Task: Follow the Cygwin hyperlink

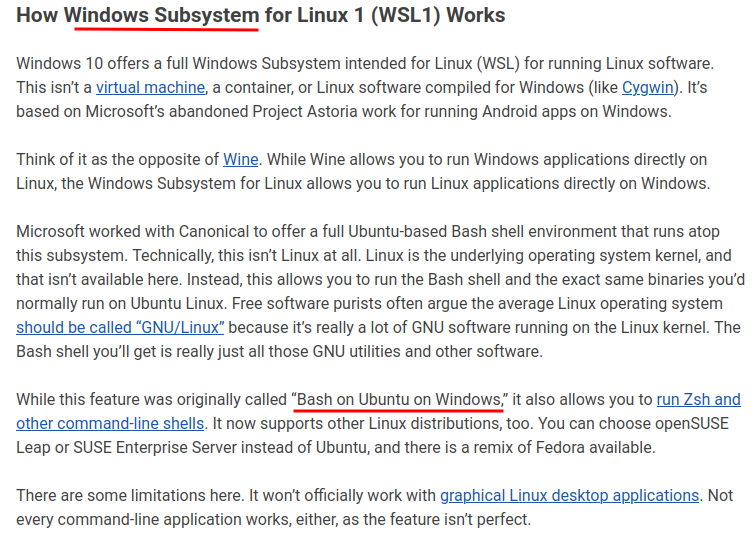Action: coord(648,88)
